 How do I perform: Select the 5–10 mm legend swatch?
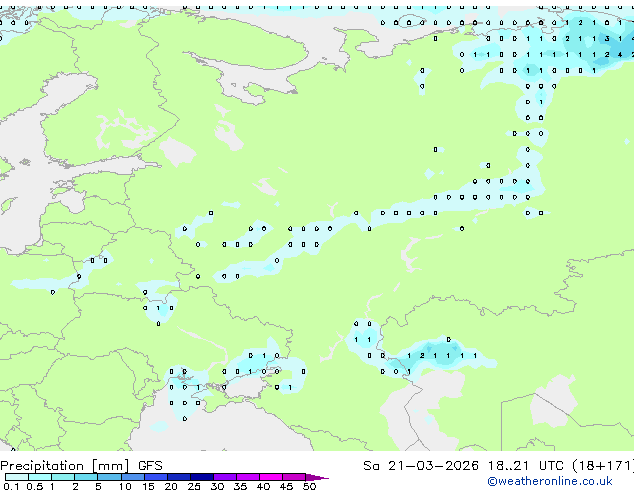[109, 477]
